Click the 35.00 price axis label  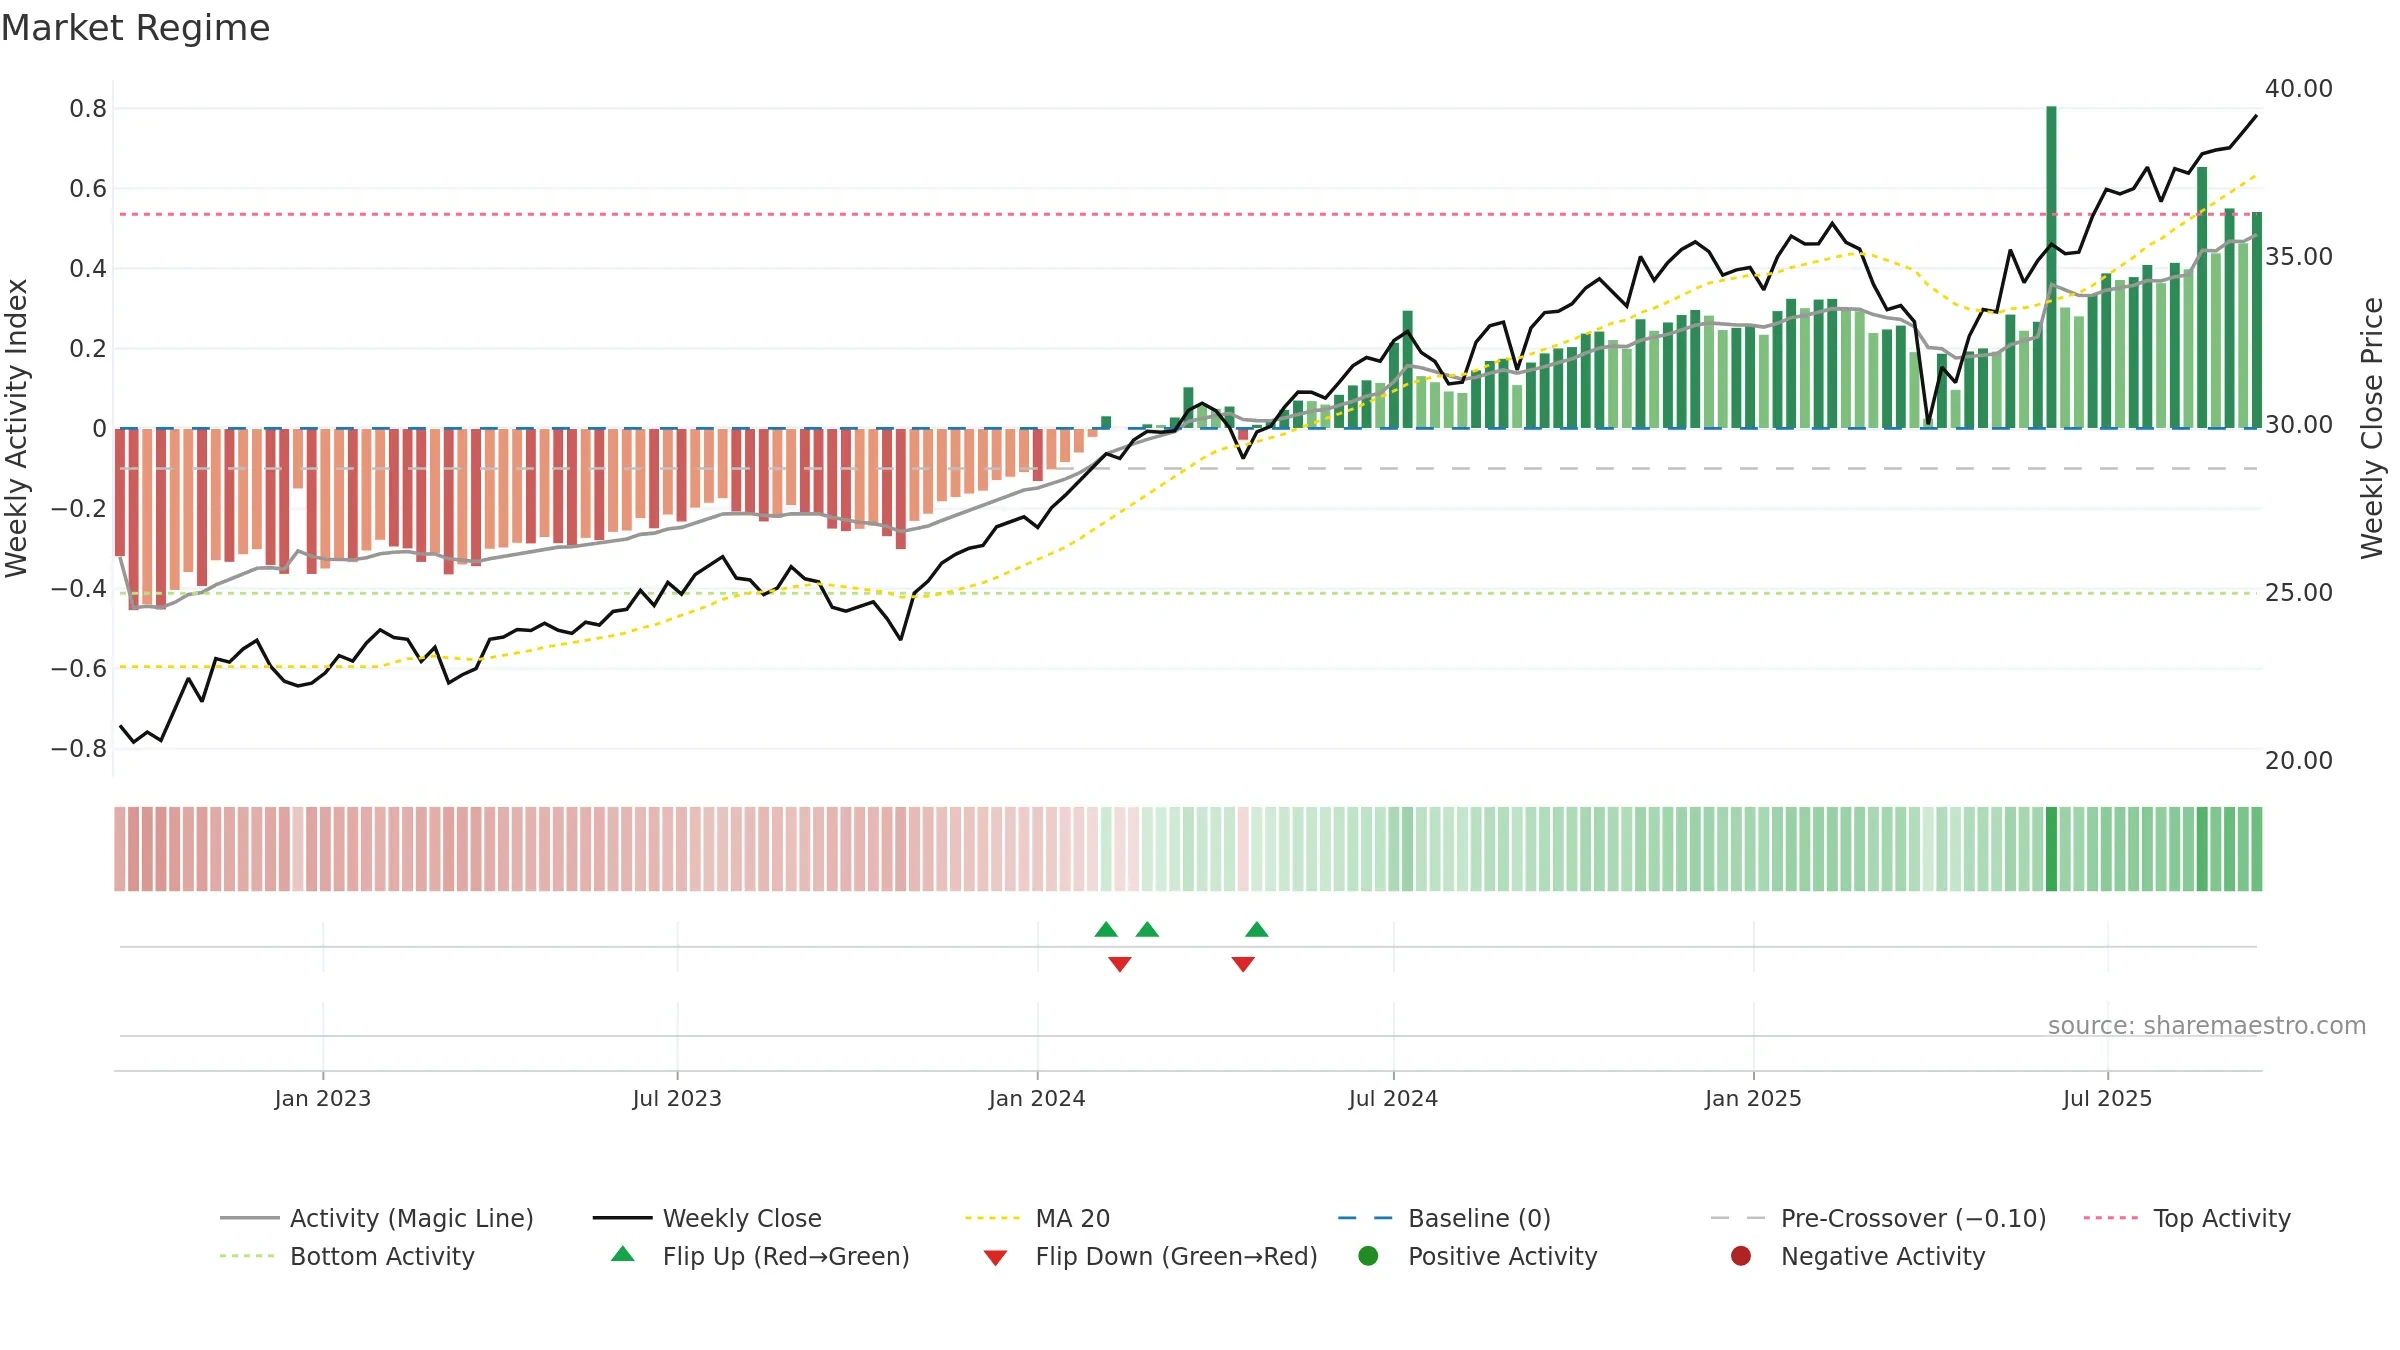pos(2299,257)
